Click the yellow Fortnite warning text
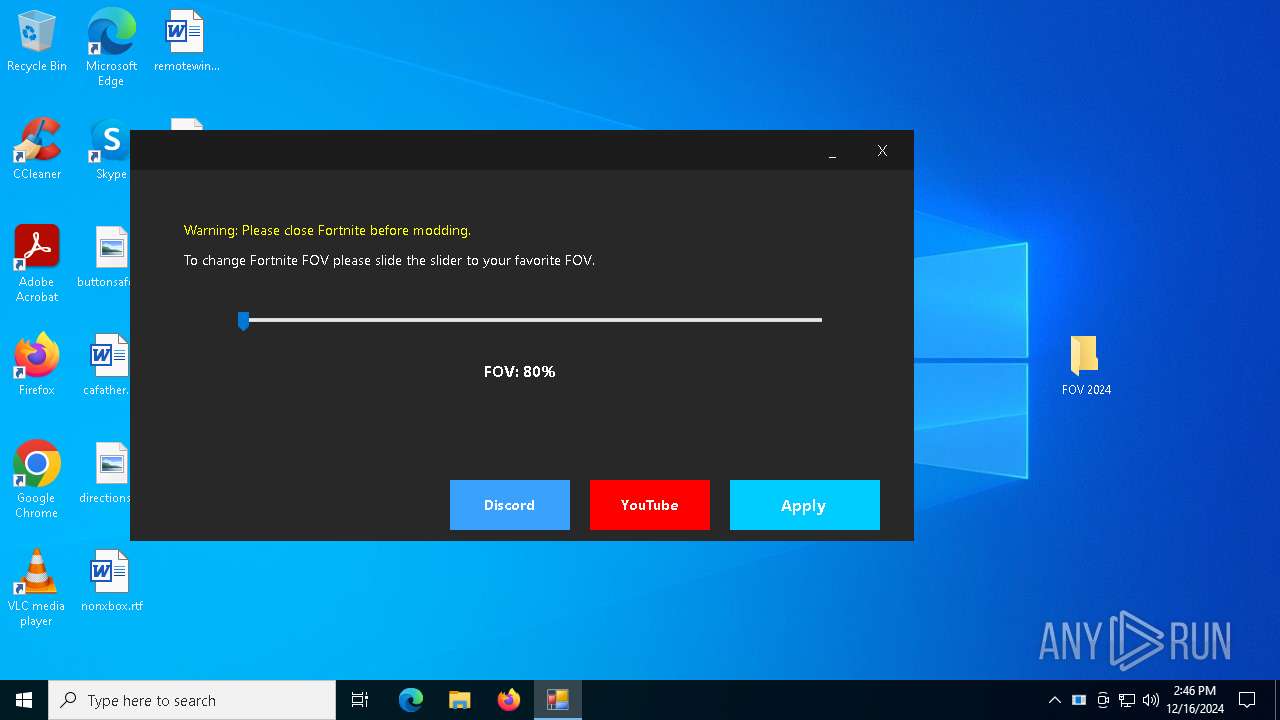 click(327, 230)
